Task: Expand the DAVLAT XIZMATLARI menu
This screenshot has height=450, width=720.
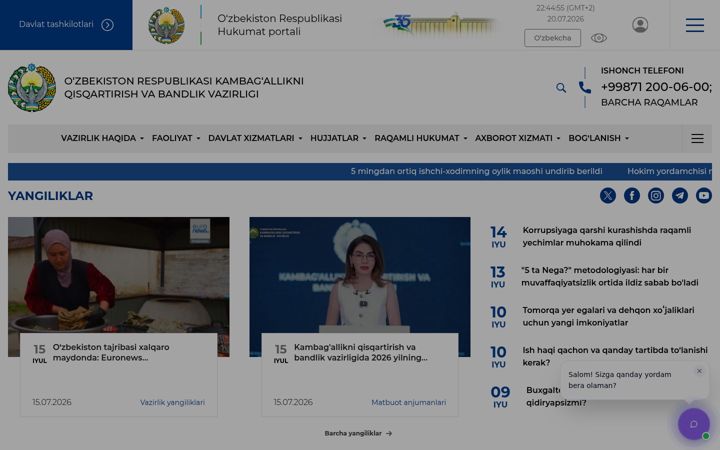Action: [x=255, y=138]
